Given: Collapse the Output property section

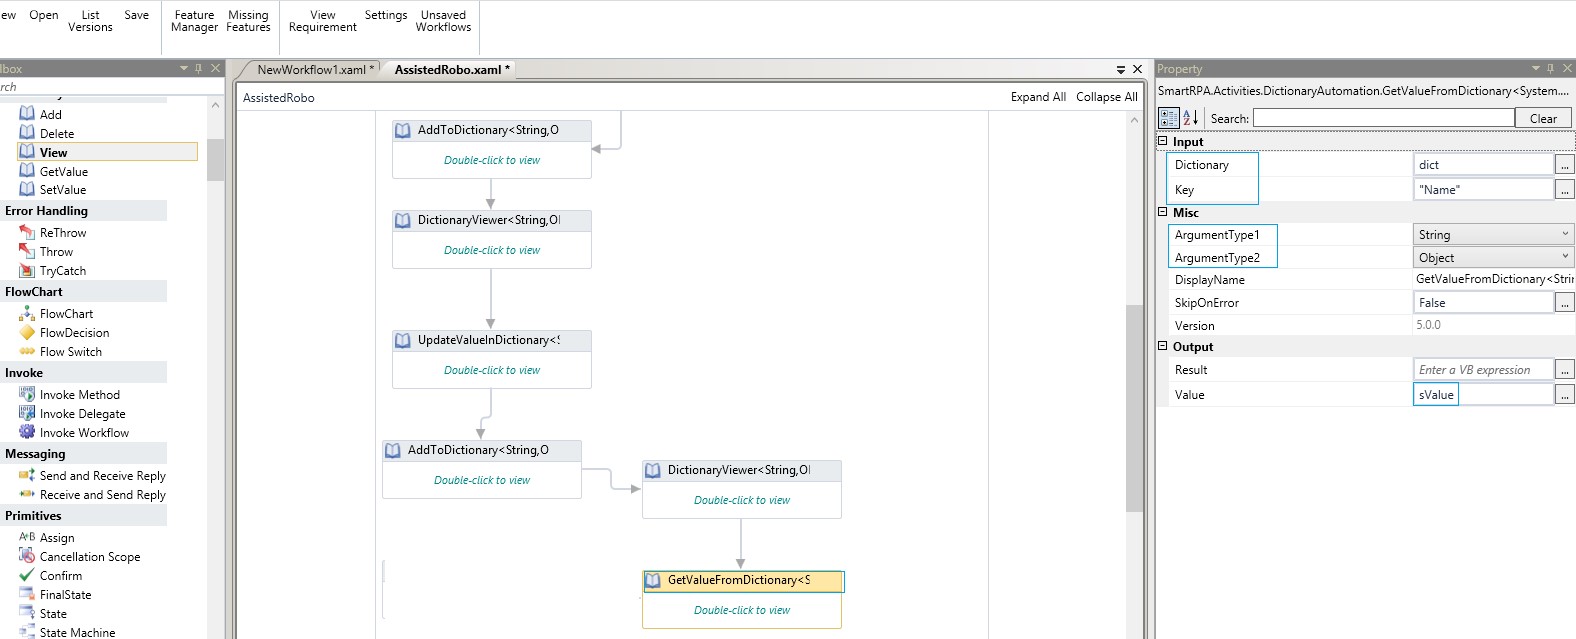Looking at the screenshot, I should (x=1163, y=346).
